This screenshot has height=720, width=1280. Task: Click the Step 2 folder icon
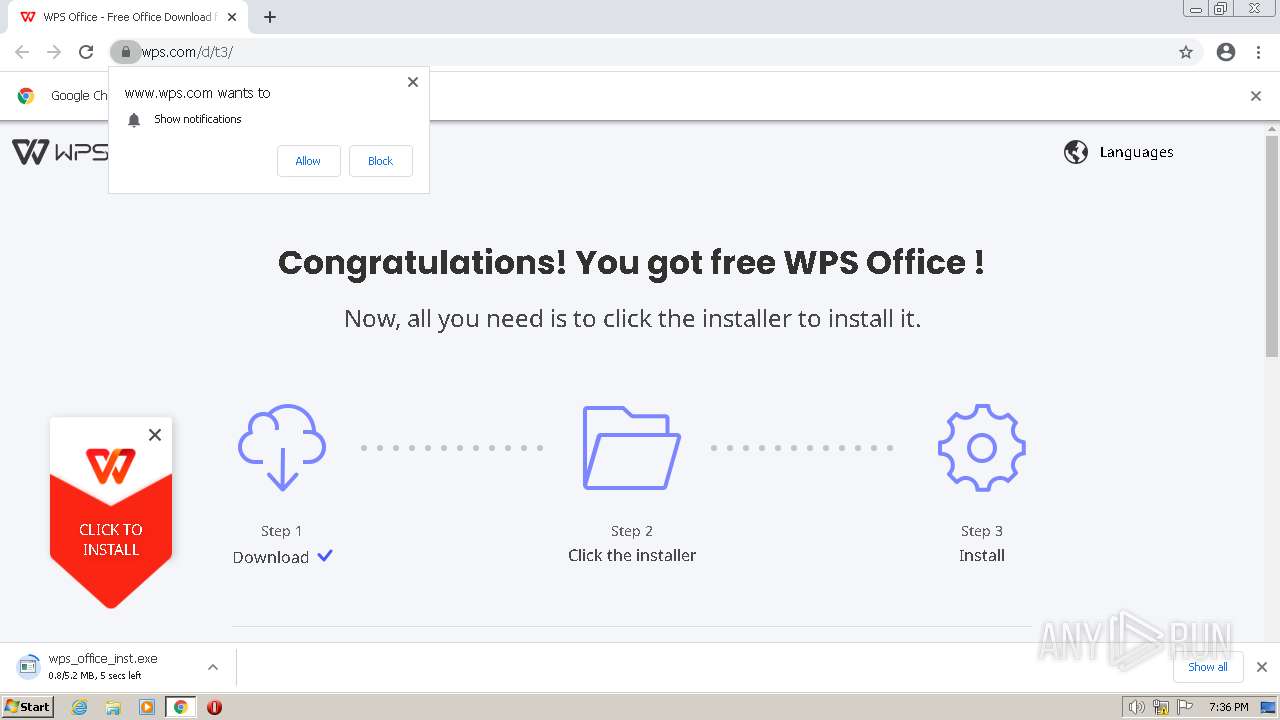[x=632, y=447]
